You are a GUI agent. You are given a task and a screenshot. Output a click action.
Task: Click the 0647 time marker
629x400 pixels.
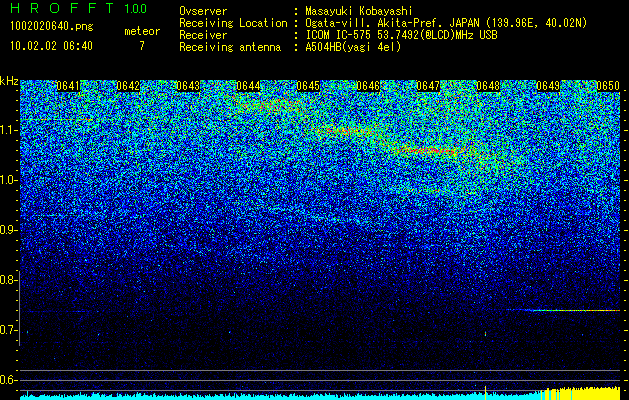point(428,86)
